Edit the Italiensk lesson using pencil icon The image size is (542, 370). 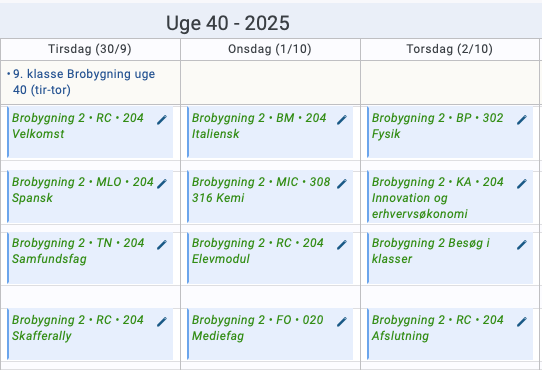(x=342, y=120)
